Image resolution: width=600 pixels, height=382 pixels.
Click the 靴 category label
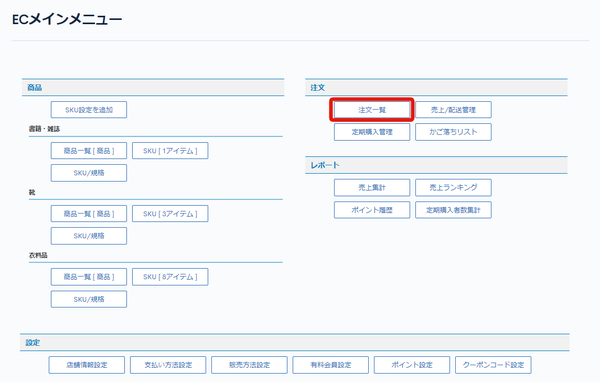click(32, 192)
